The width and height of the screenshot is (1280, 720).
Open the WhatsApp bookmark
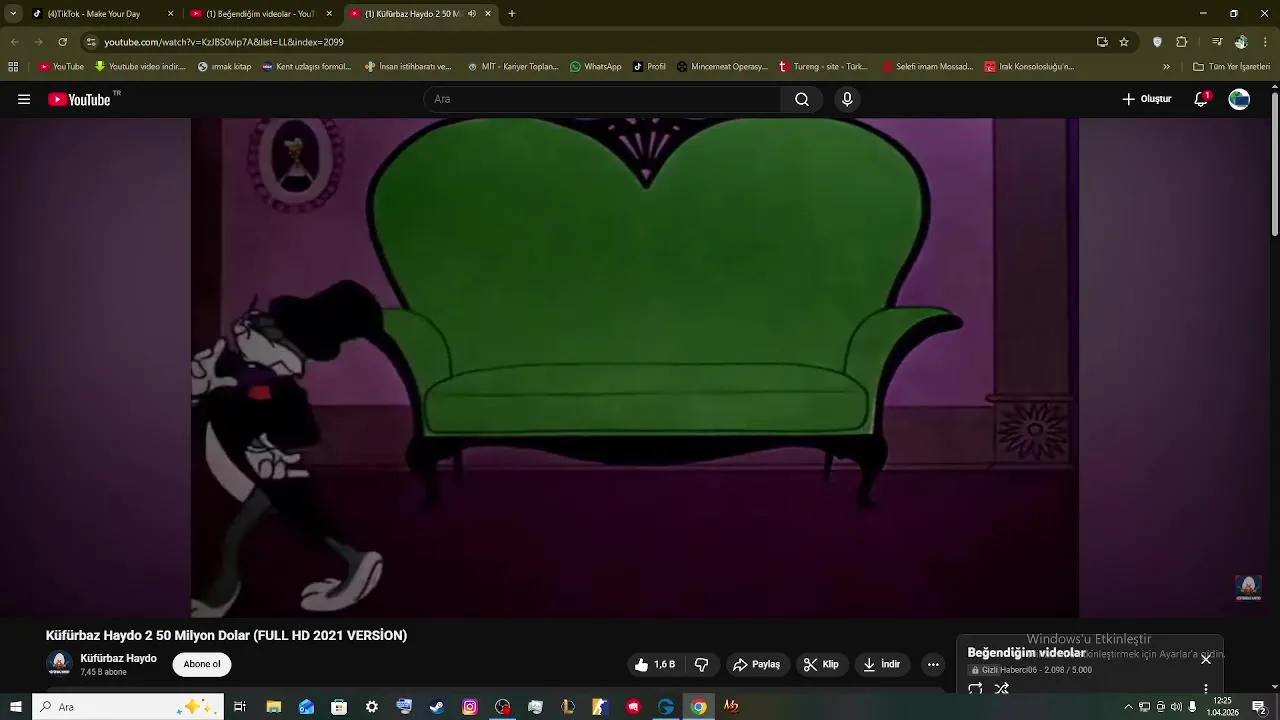595,67
